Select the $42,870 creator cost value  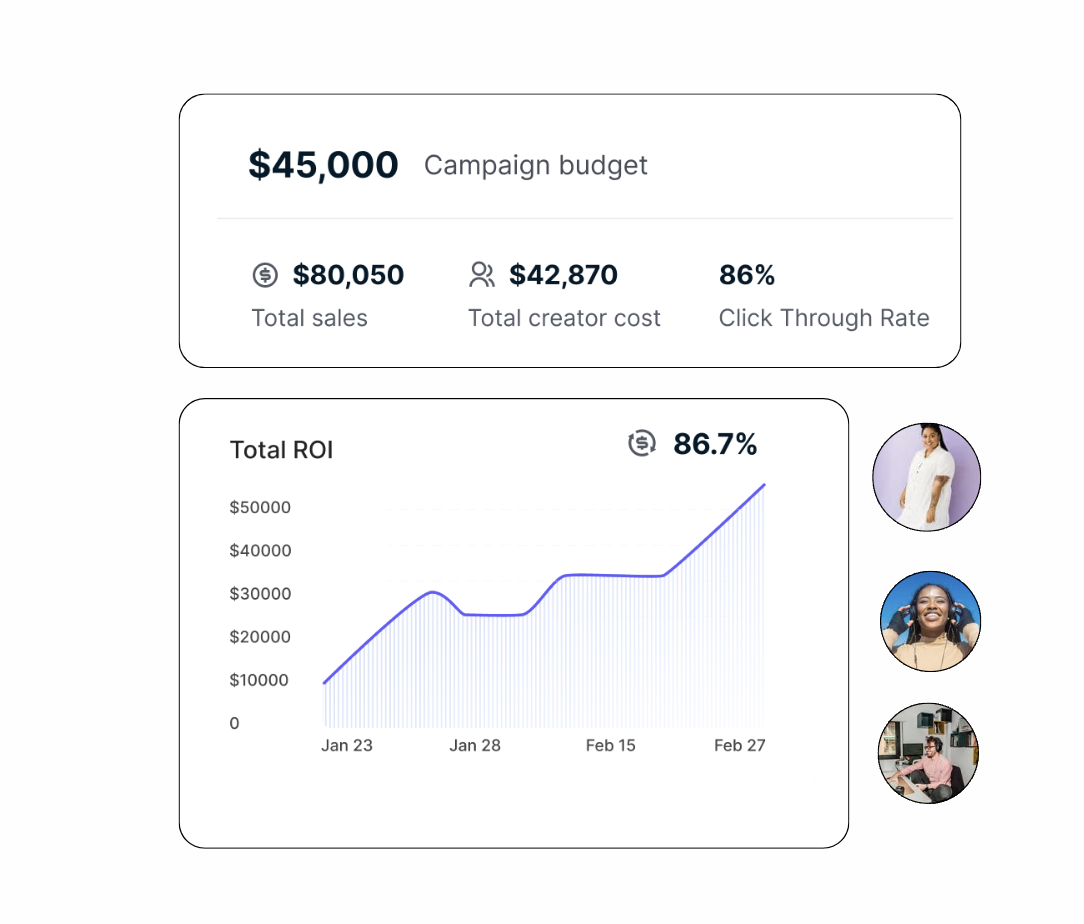pos(563,275)
